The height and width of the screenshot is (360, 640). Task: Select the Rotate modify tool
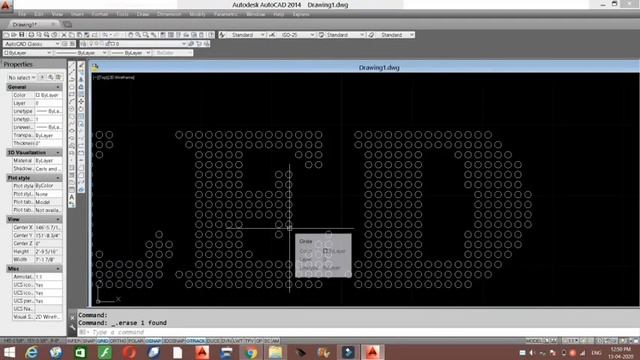click(81, 109)
